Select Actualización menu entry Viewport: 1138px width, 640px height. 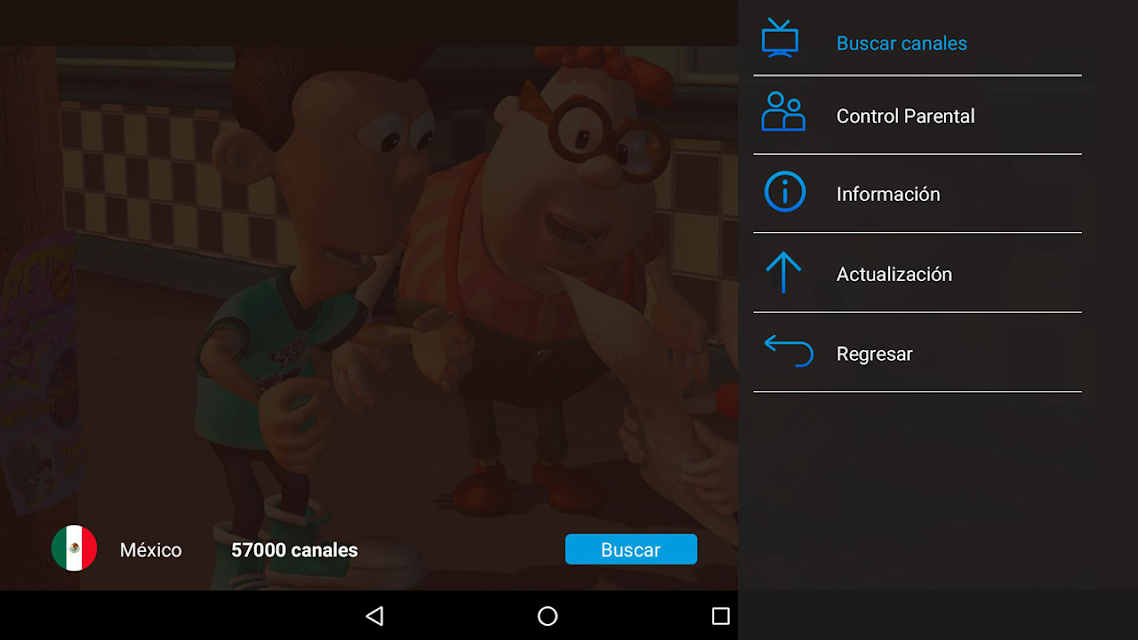point(917,274)
